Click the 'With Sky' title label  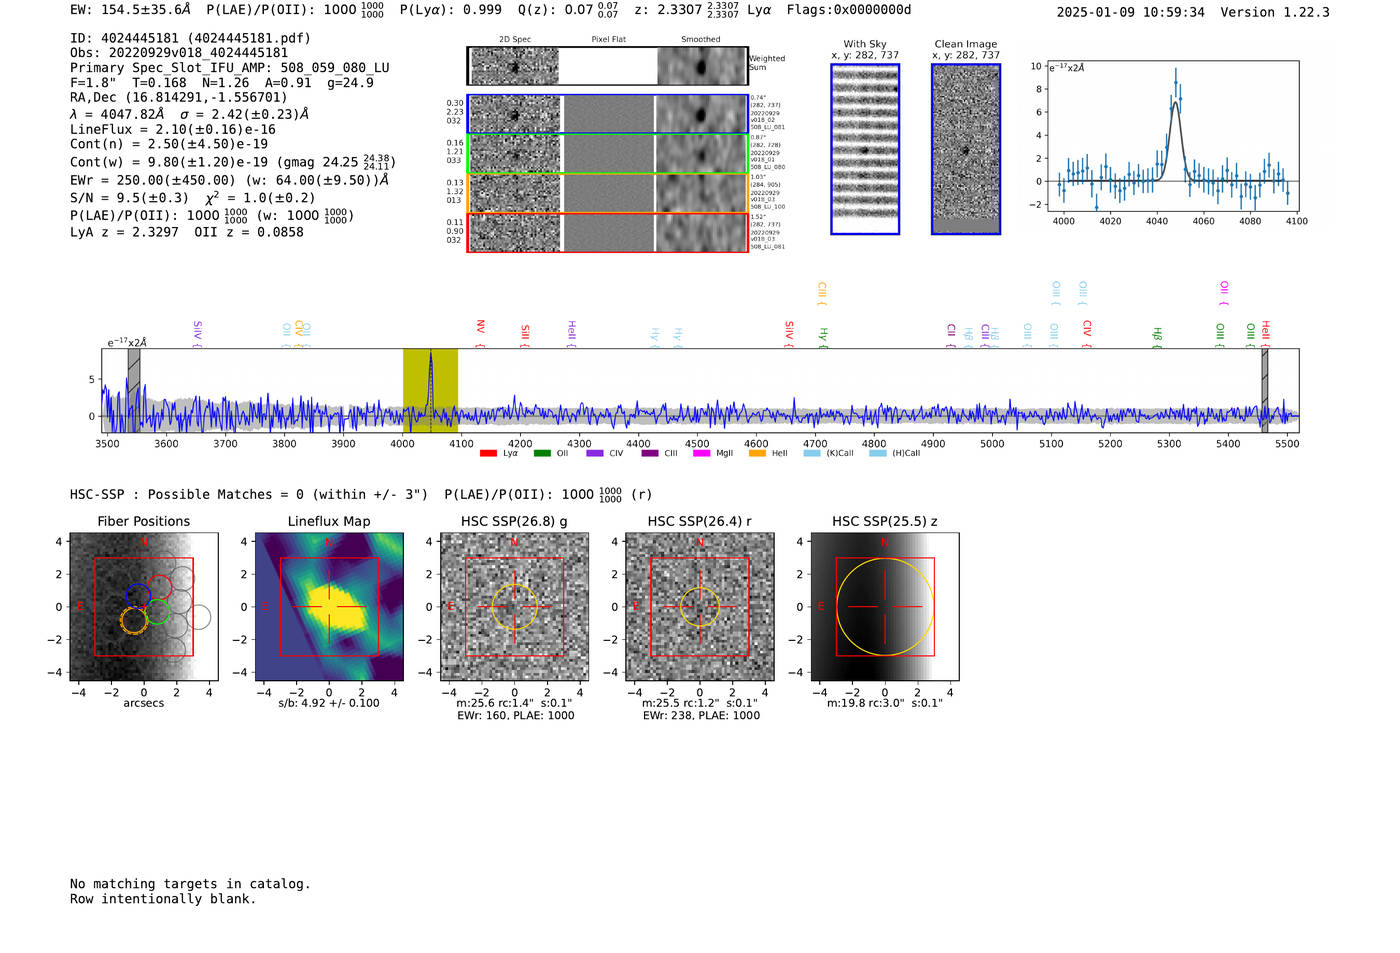coord(865,44)
